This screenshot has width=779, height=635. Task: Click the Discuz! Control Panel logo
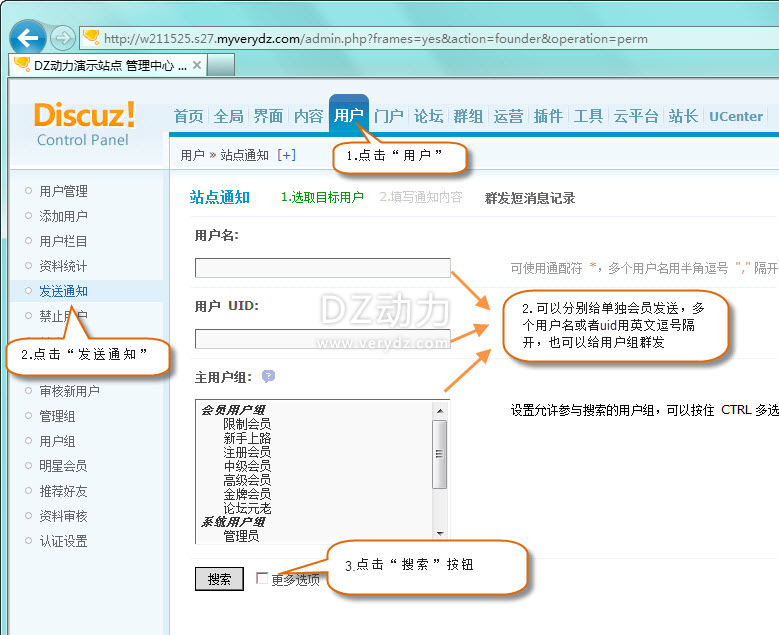click(x=84, y=123)
